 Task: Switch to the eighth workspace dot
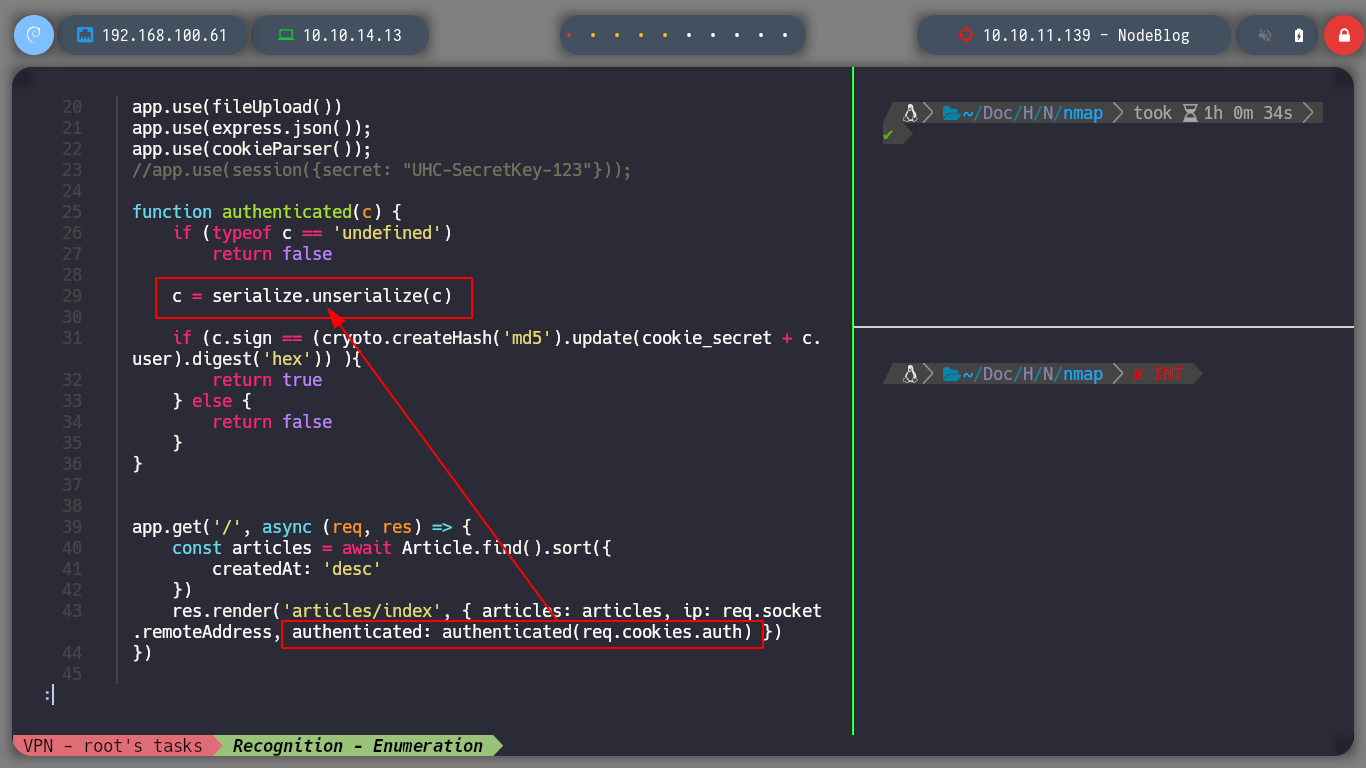[x=737, y=35]
